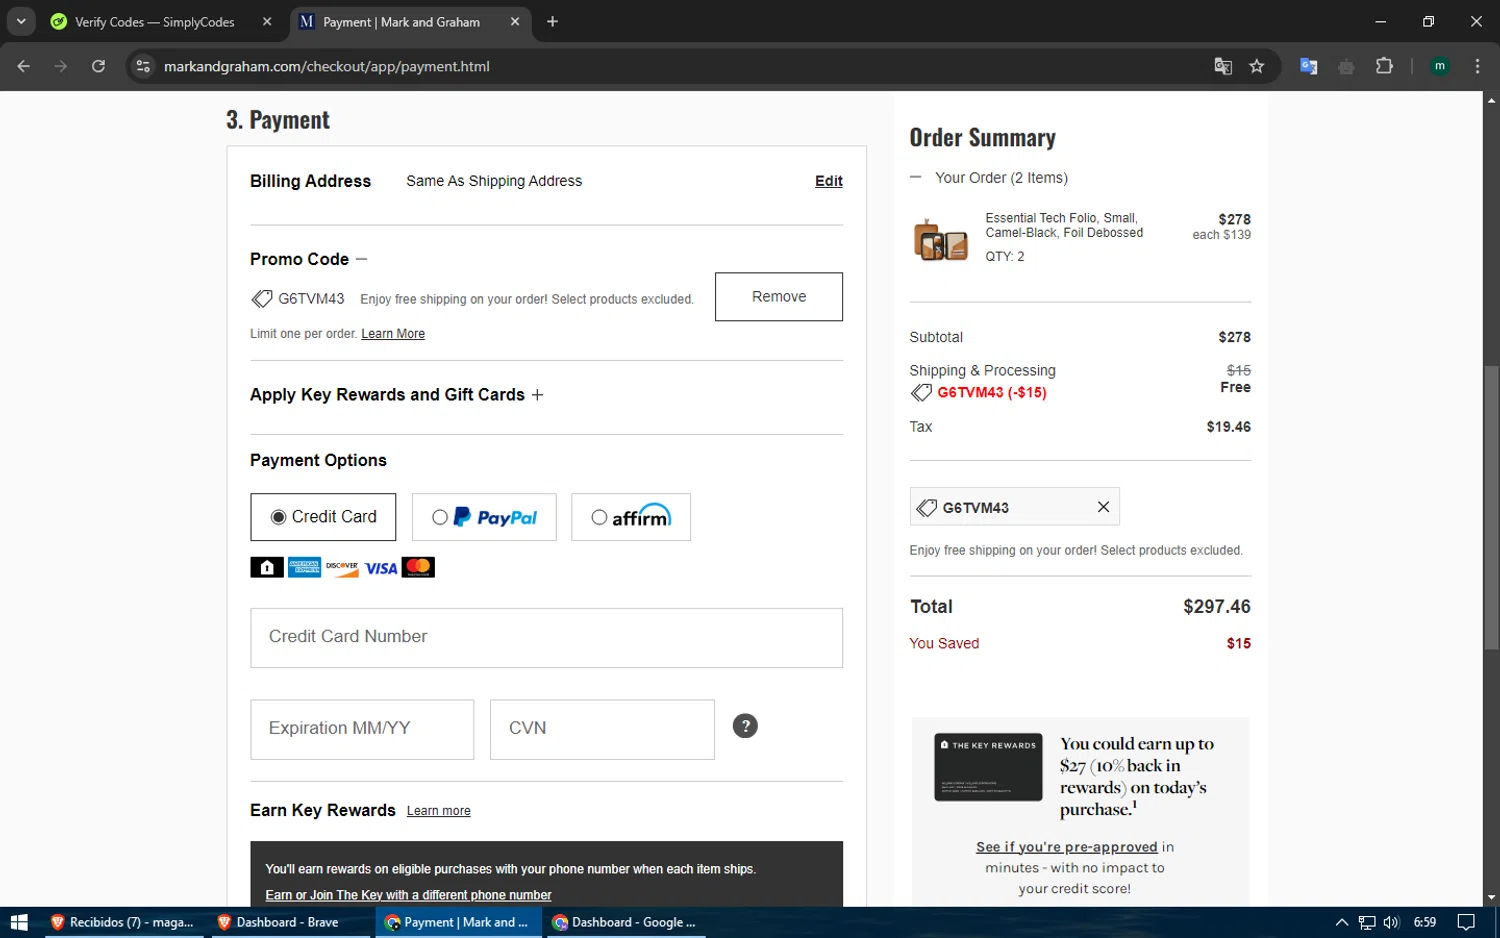Click The Key Rewards card image
Image resolution: width=1500 pixels, height=938 pixels.
click(988, 767)
